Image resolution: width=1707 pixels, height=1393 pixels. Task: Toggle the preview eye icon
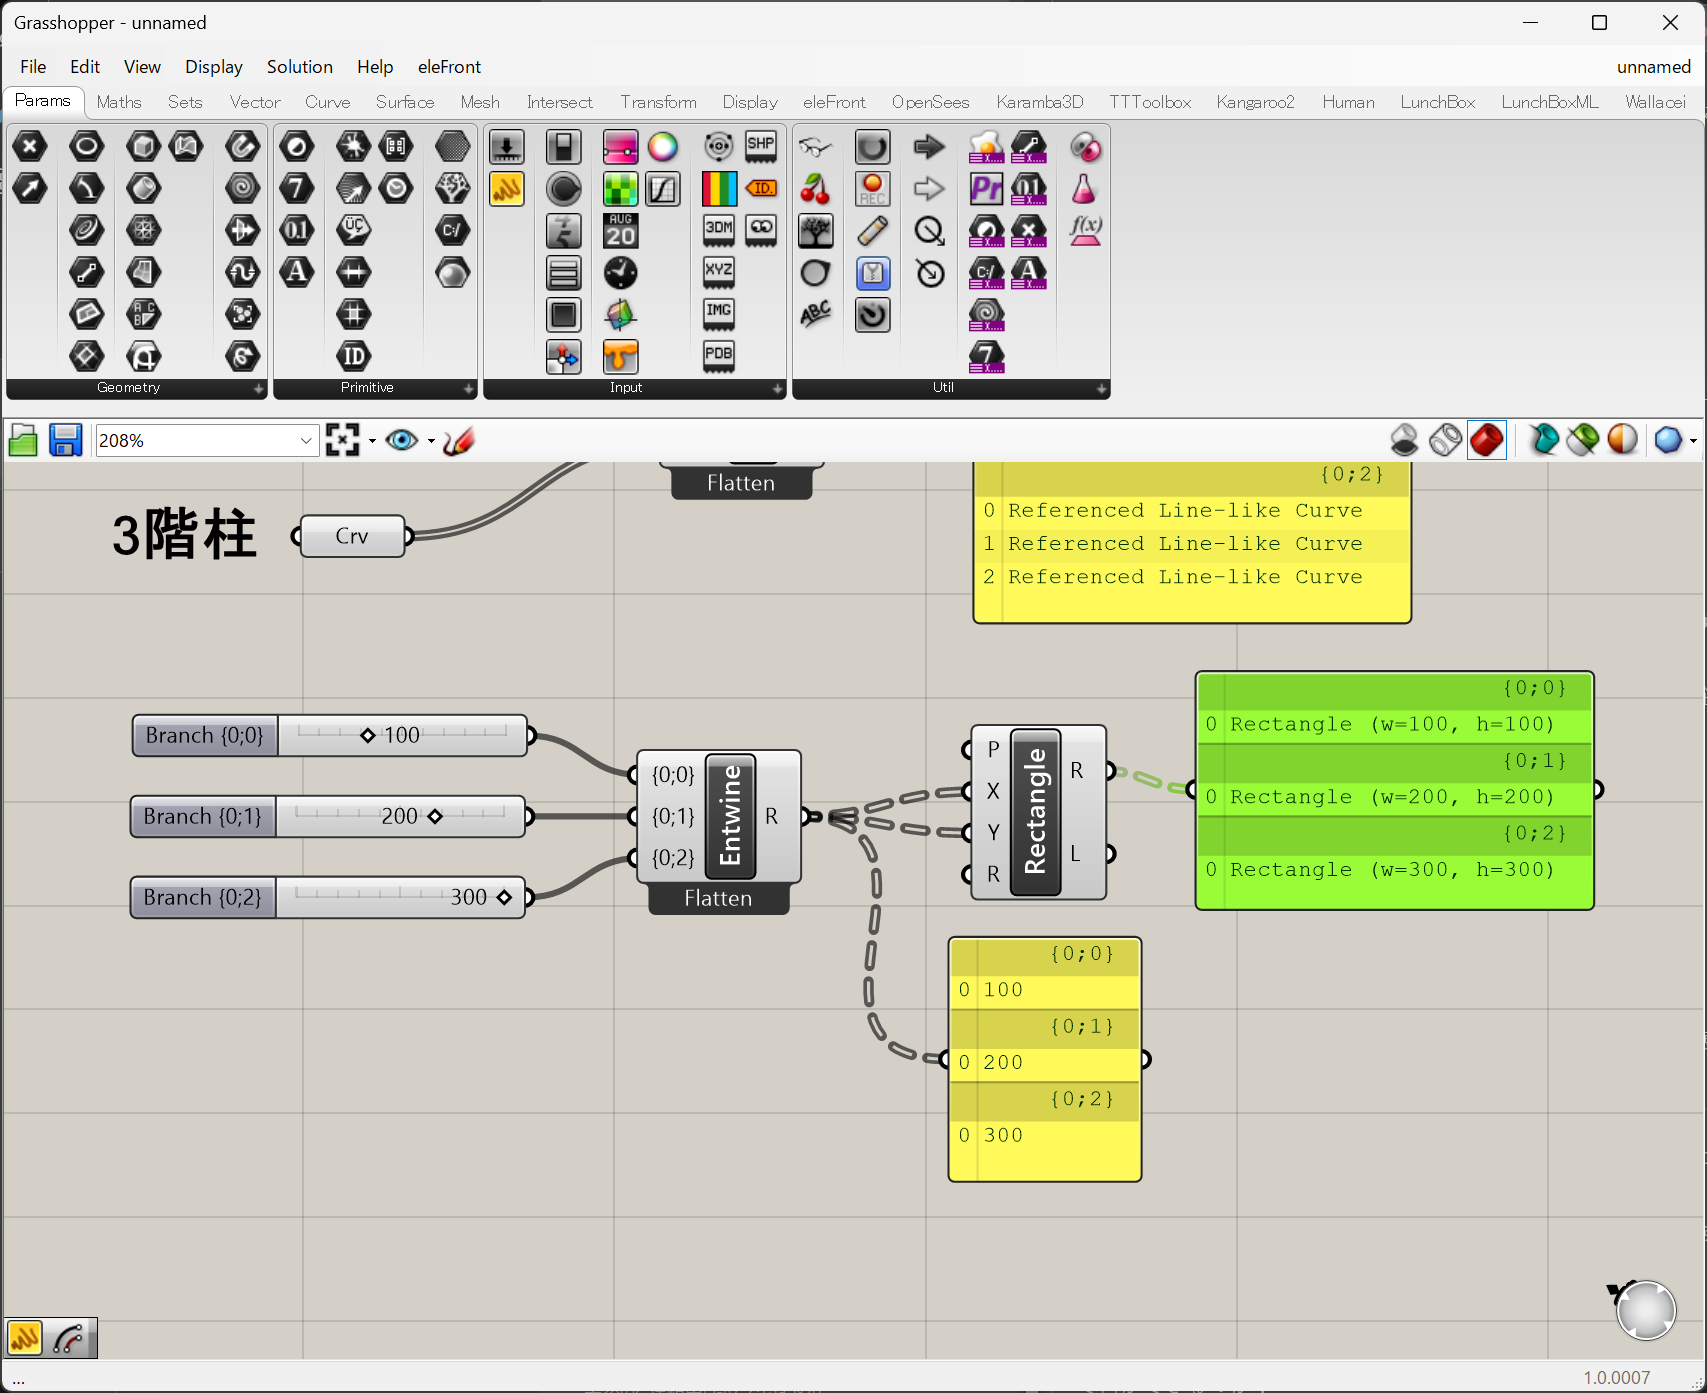(402, 440)
